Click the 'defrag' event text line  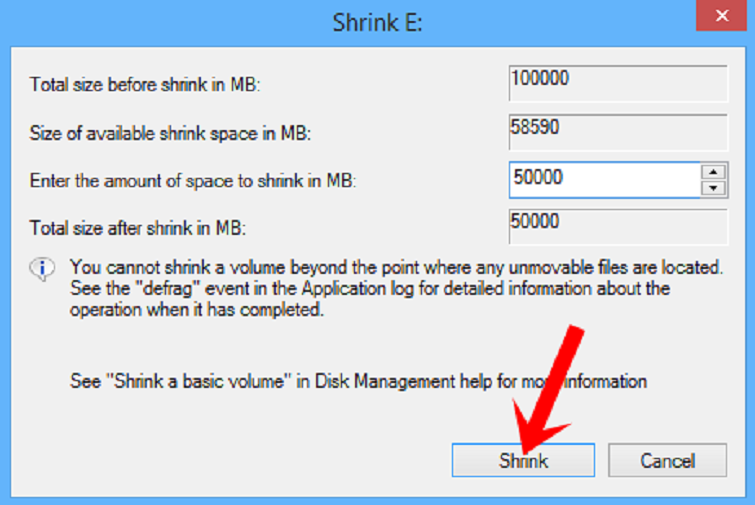tap(370, 289)
